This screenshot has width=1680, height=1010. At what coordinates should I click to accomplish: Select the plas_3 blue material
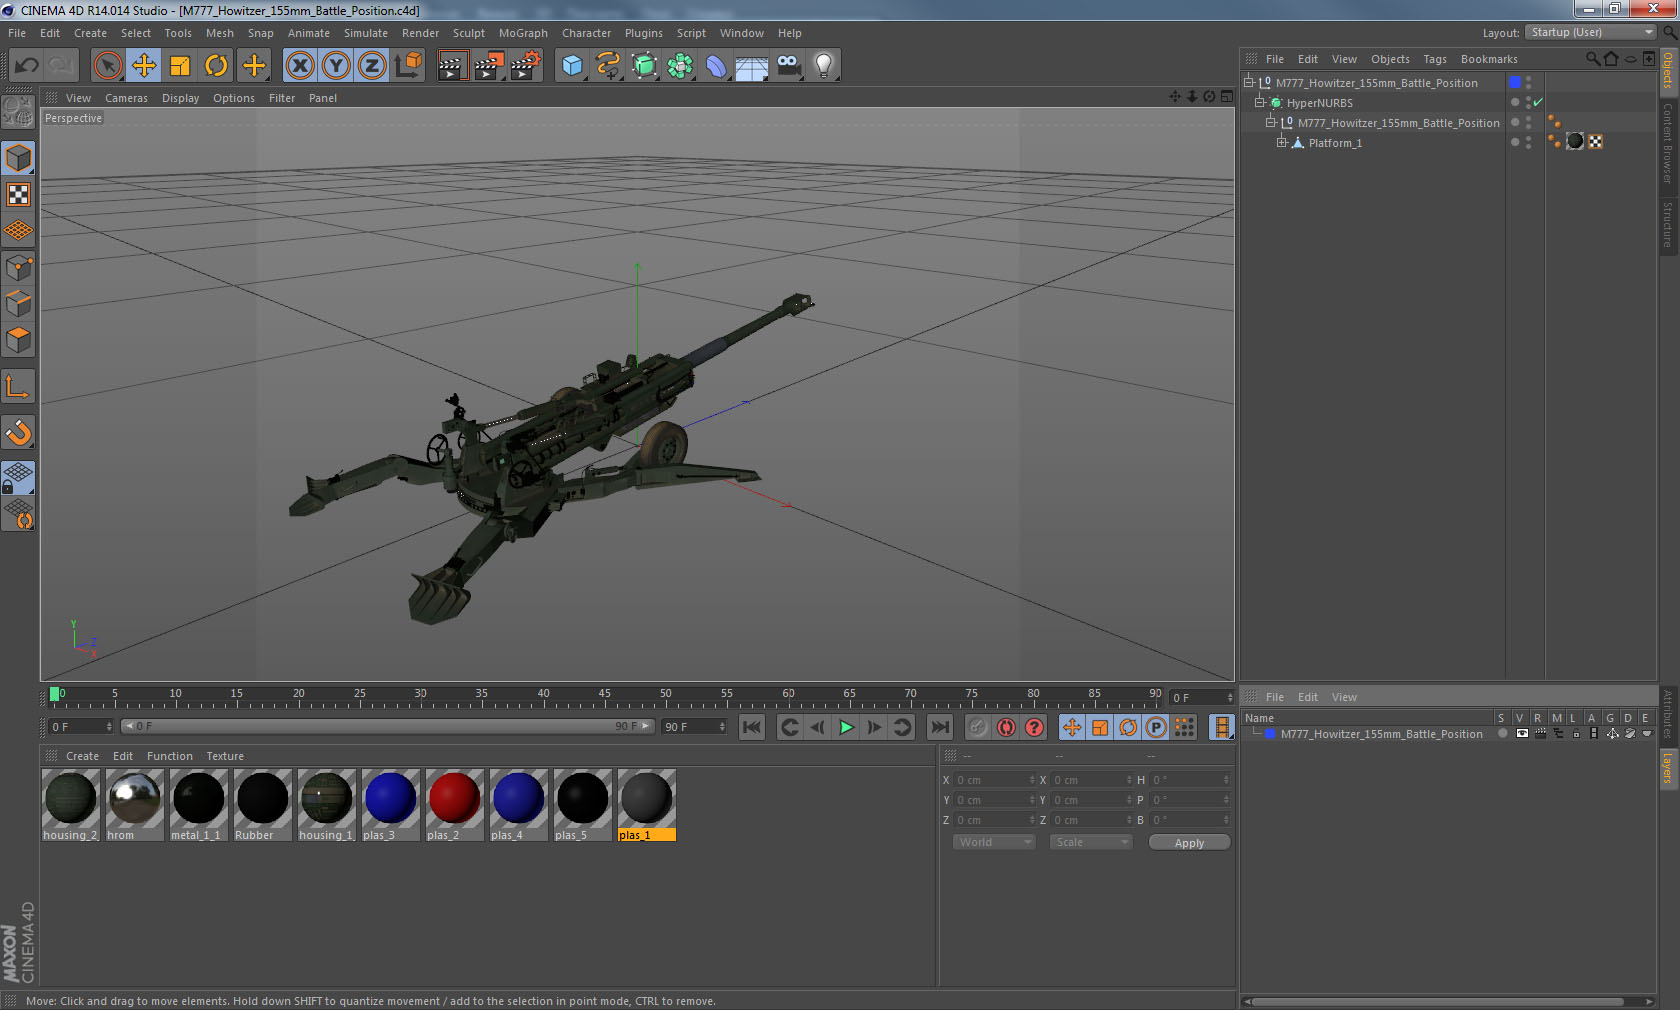coord(390,805)
